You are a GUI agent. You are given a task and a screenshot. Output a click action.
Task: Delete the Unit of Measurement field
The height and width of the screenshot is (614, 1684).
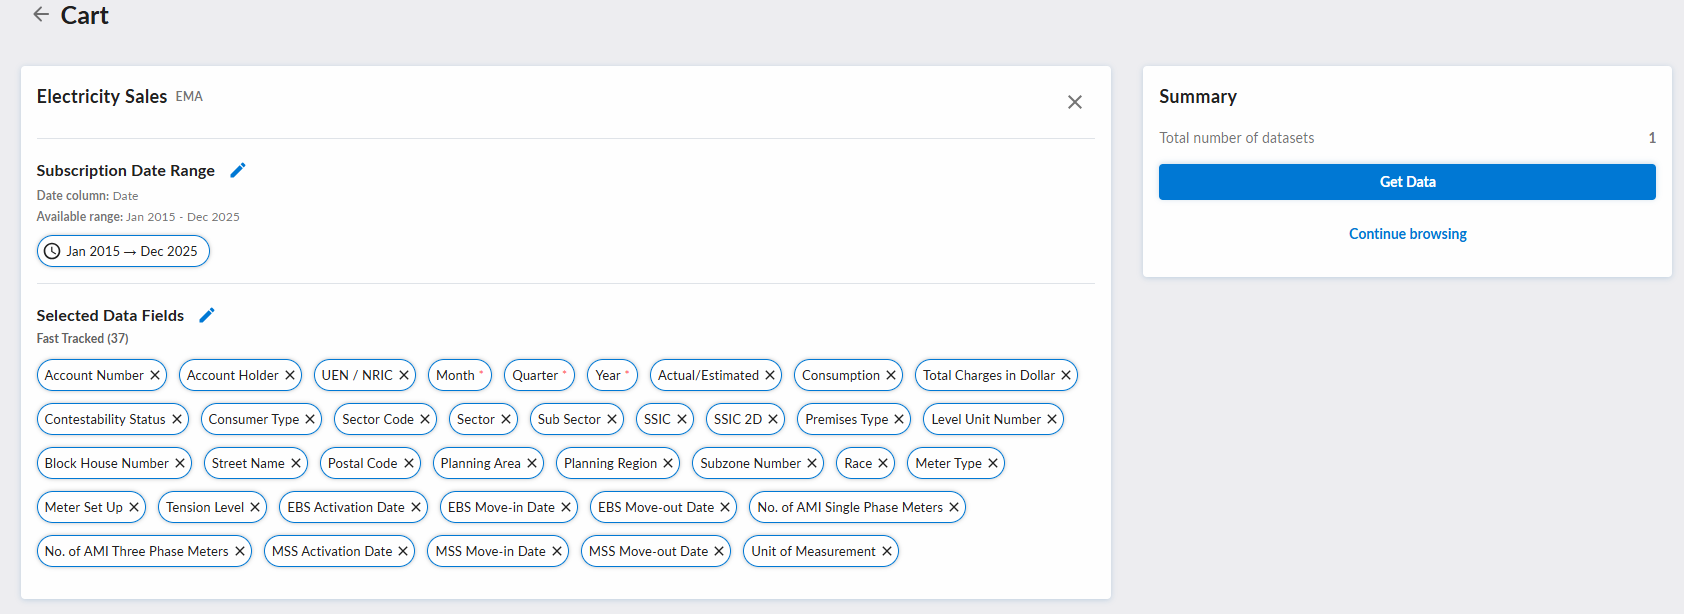tap(887, 551)
